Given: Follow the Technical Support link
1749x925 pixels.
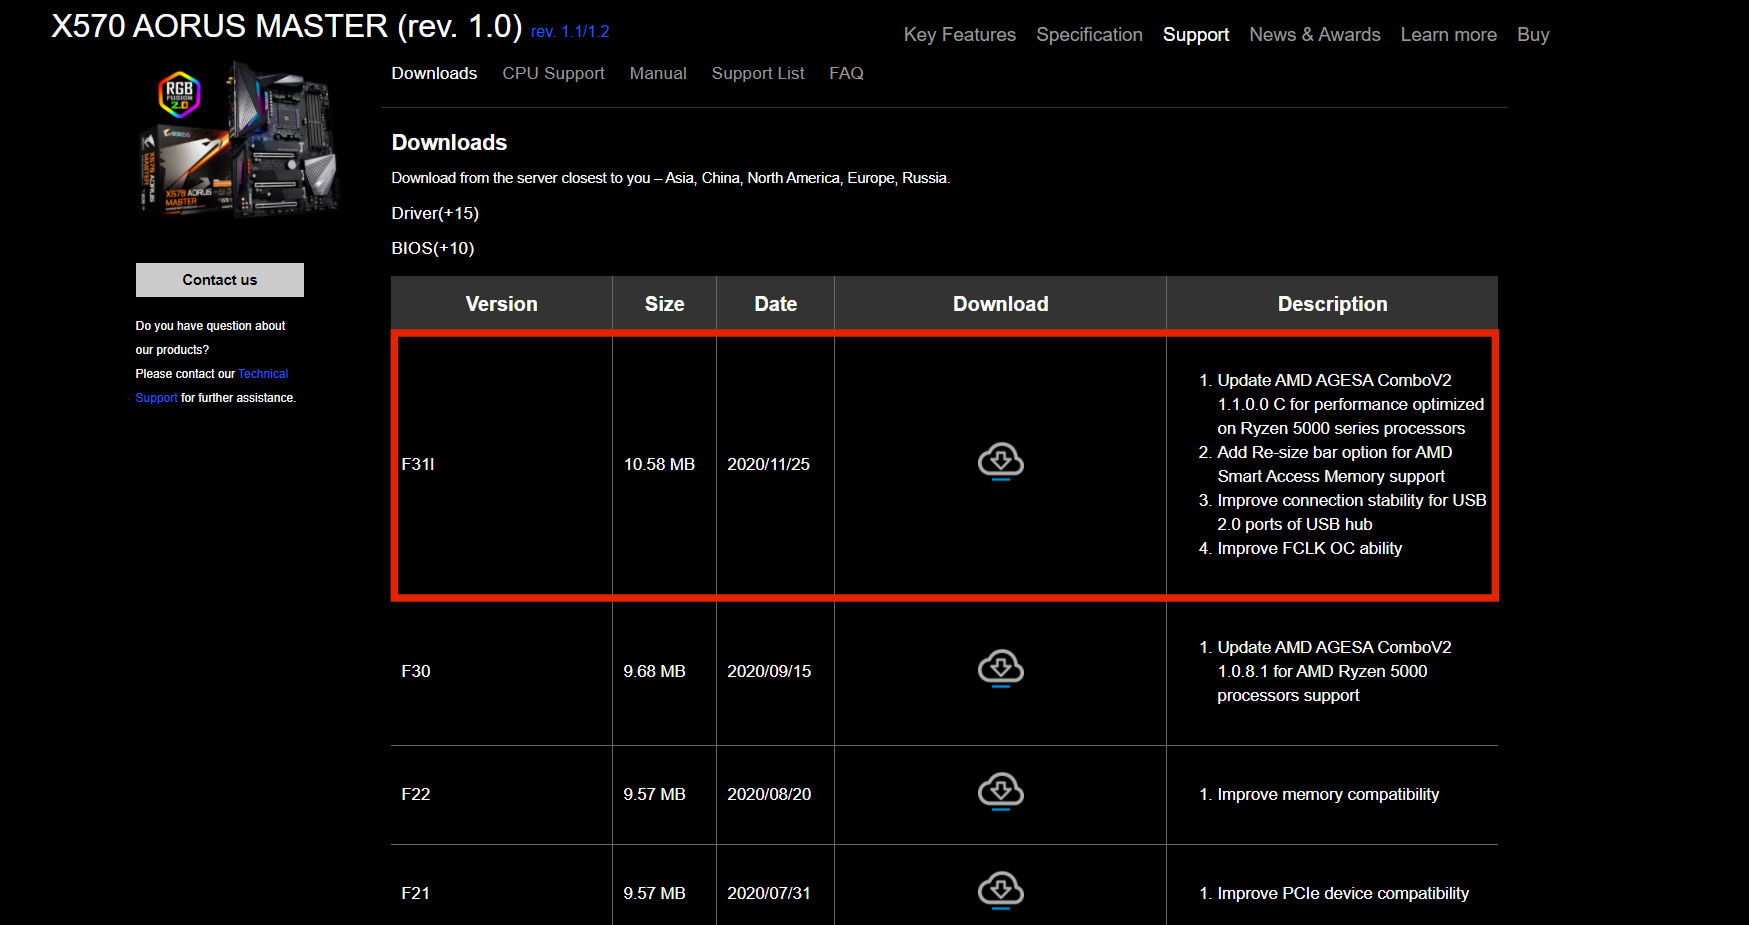Looking at the screenshot, I should tap(263, 374).
